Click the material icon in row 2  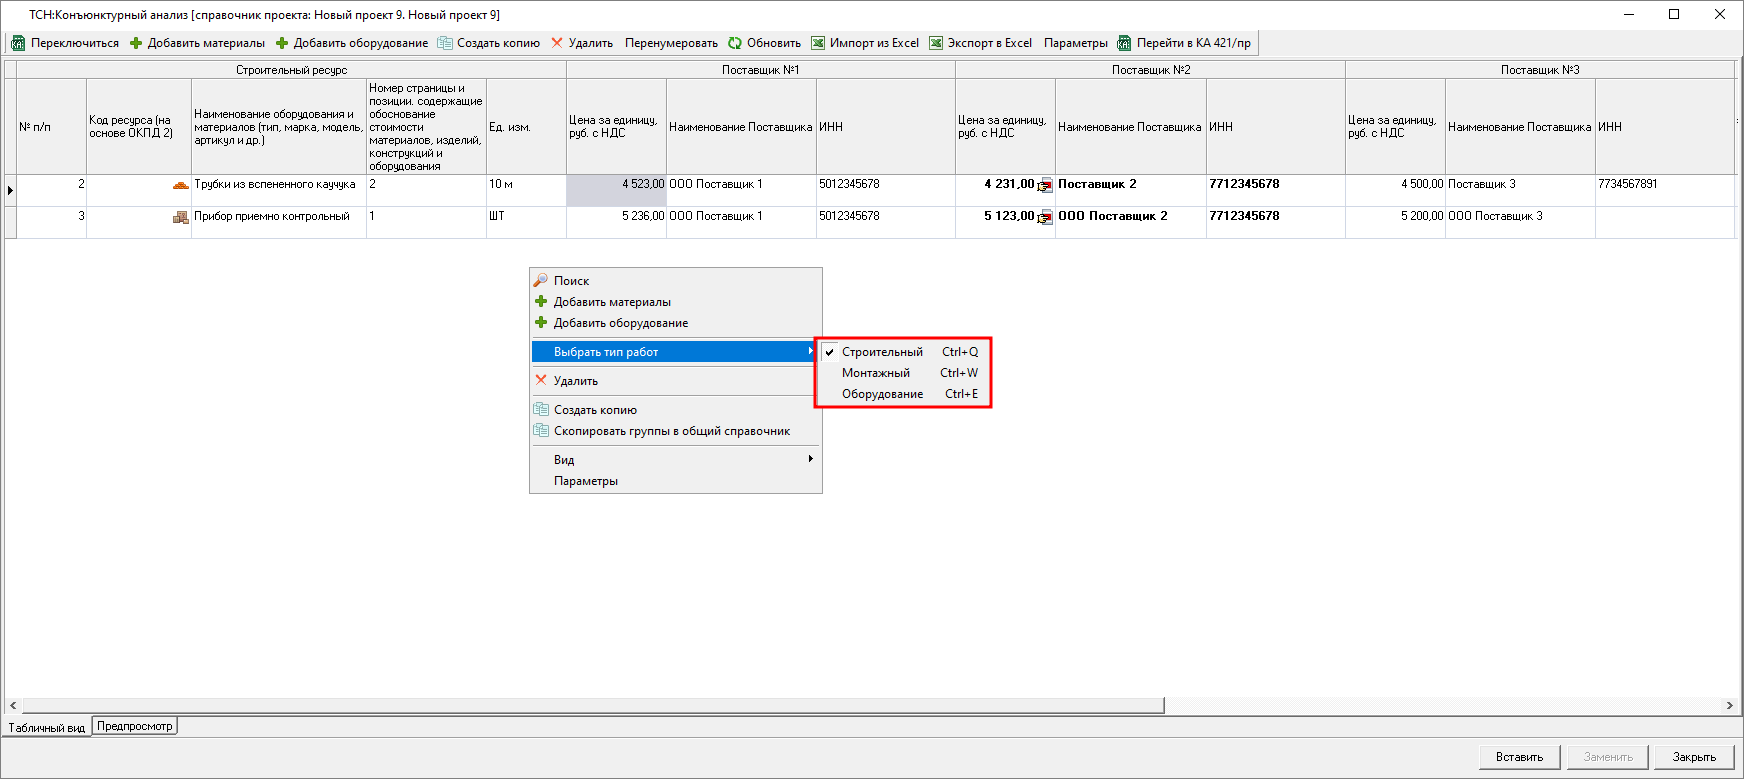coord(181,185)
